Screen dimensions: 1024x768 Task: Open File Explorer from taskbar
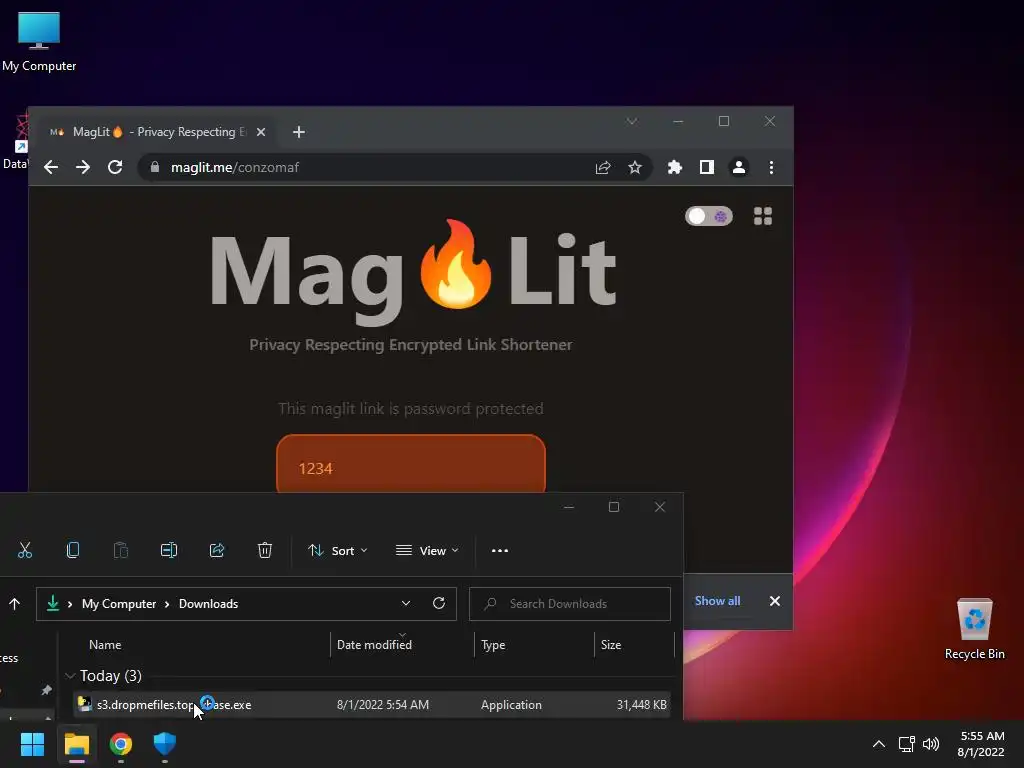click(76, 744)
